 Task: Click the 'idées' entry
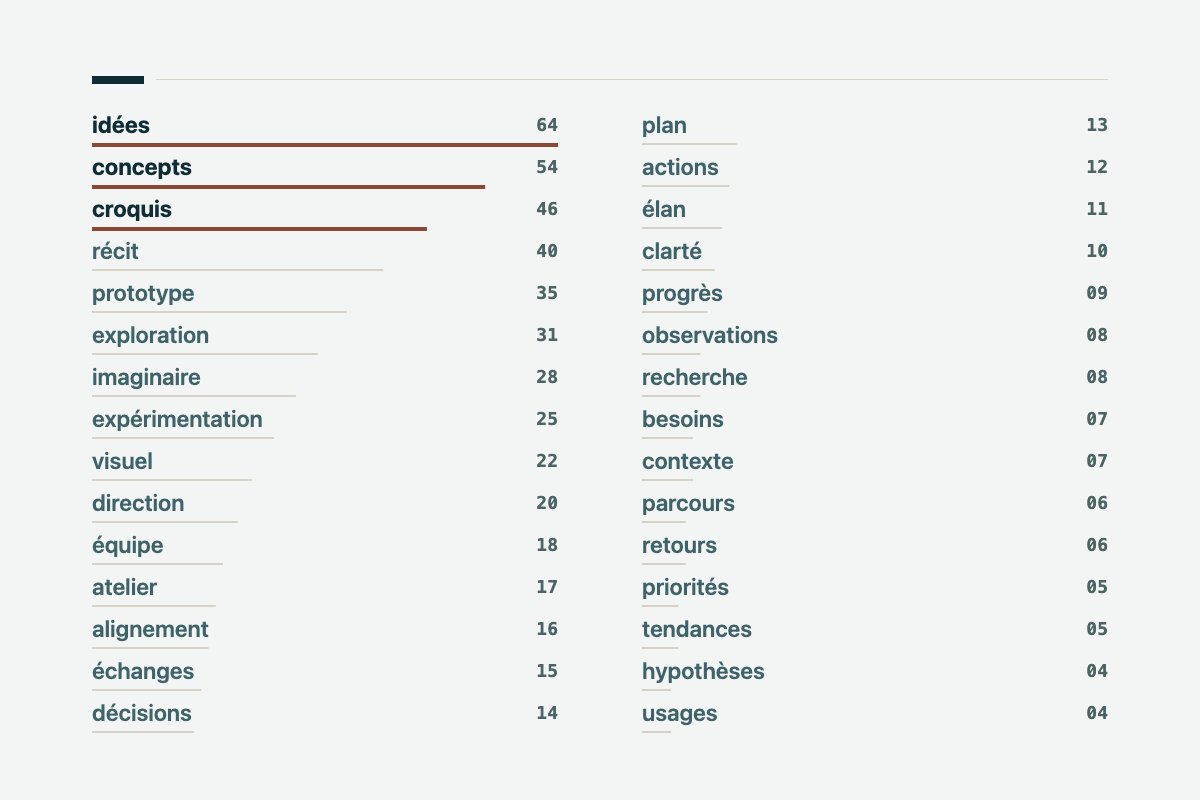pyautogui.click(x=121, y=126)
